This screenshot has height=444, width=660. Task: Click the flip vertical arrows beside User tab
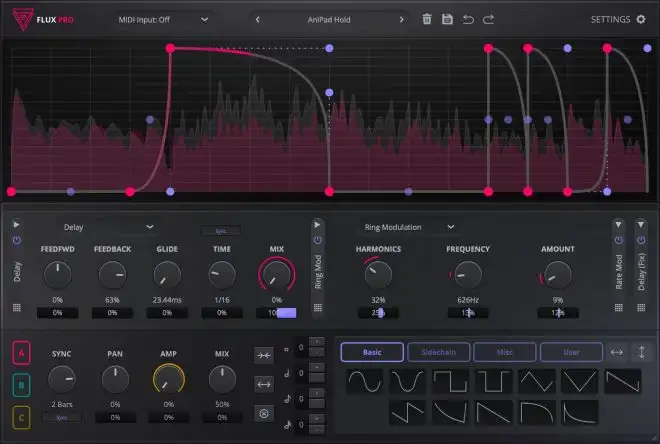click(641, 352)
